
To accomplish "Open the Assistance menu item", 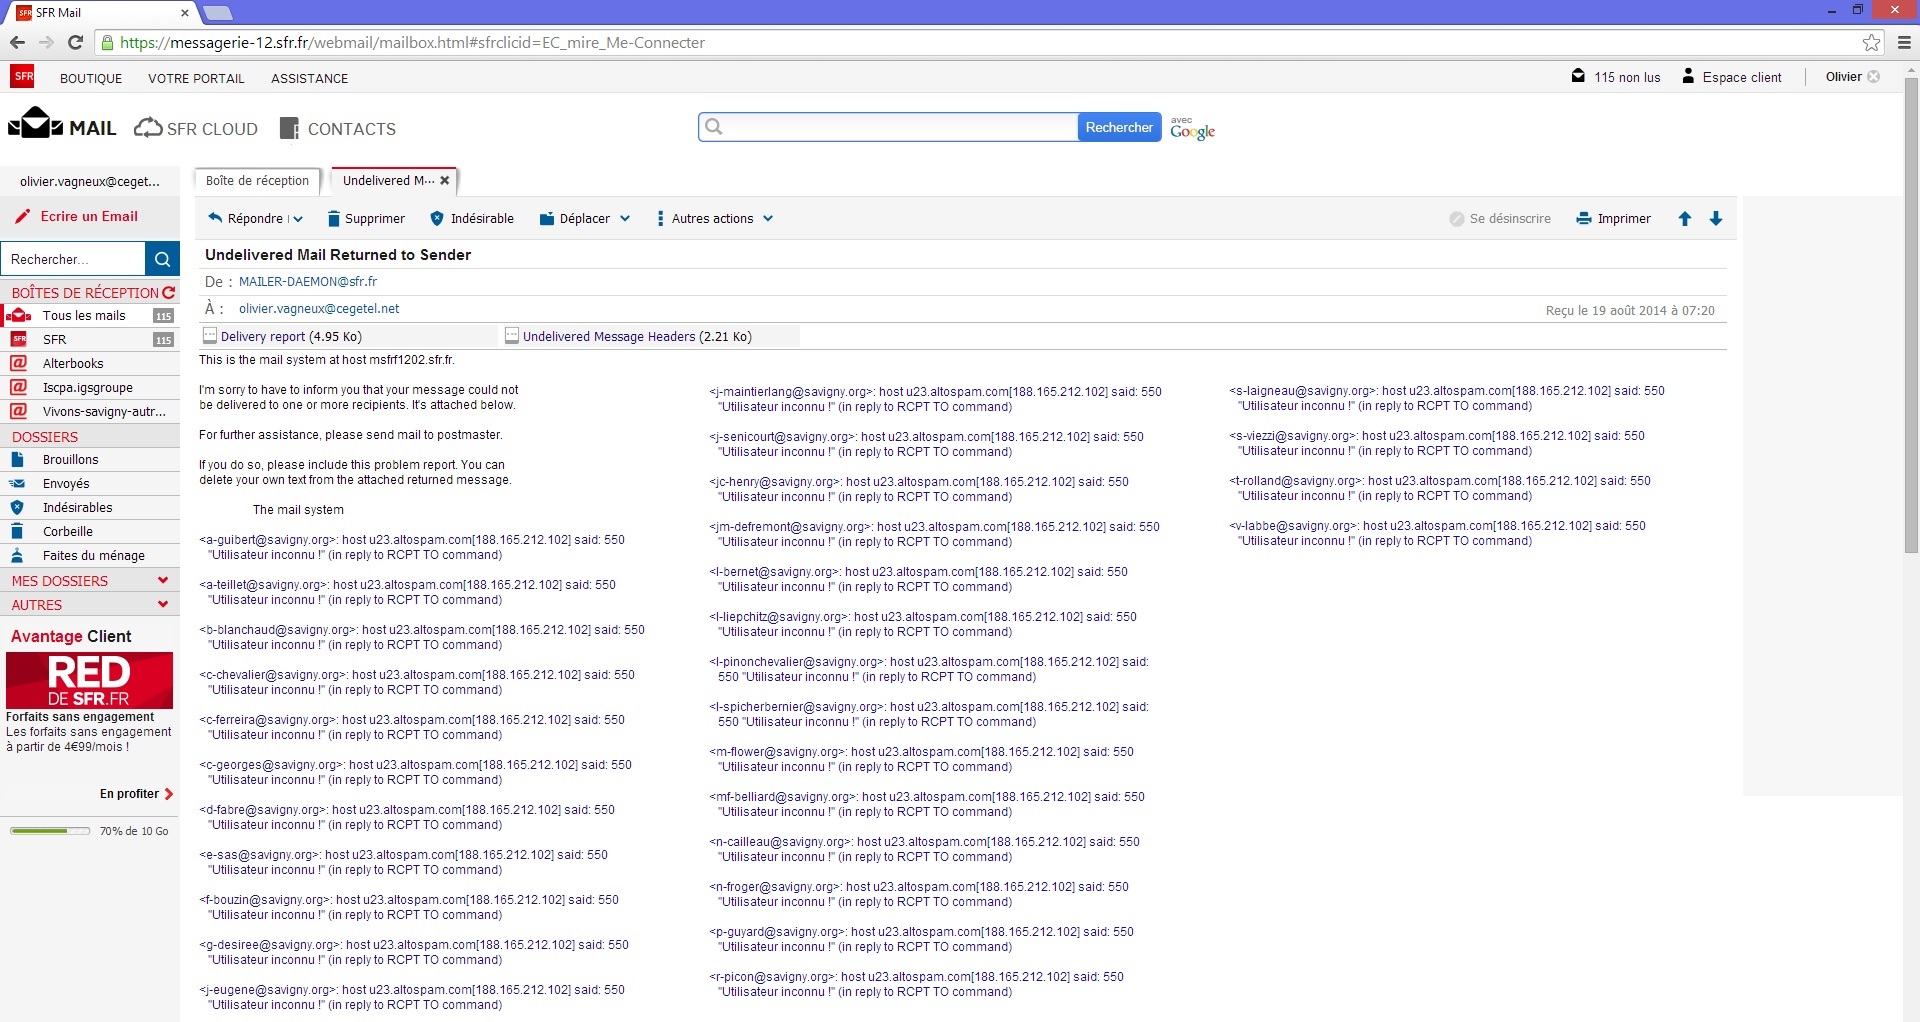I will (x=309, y=78).
